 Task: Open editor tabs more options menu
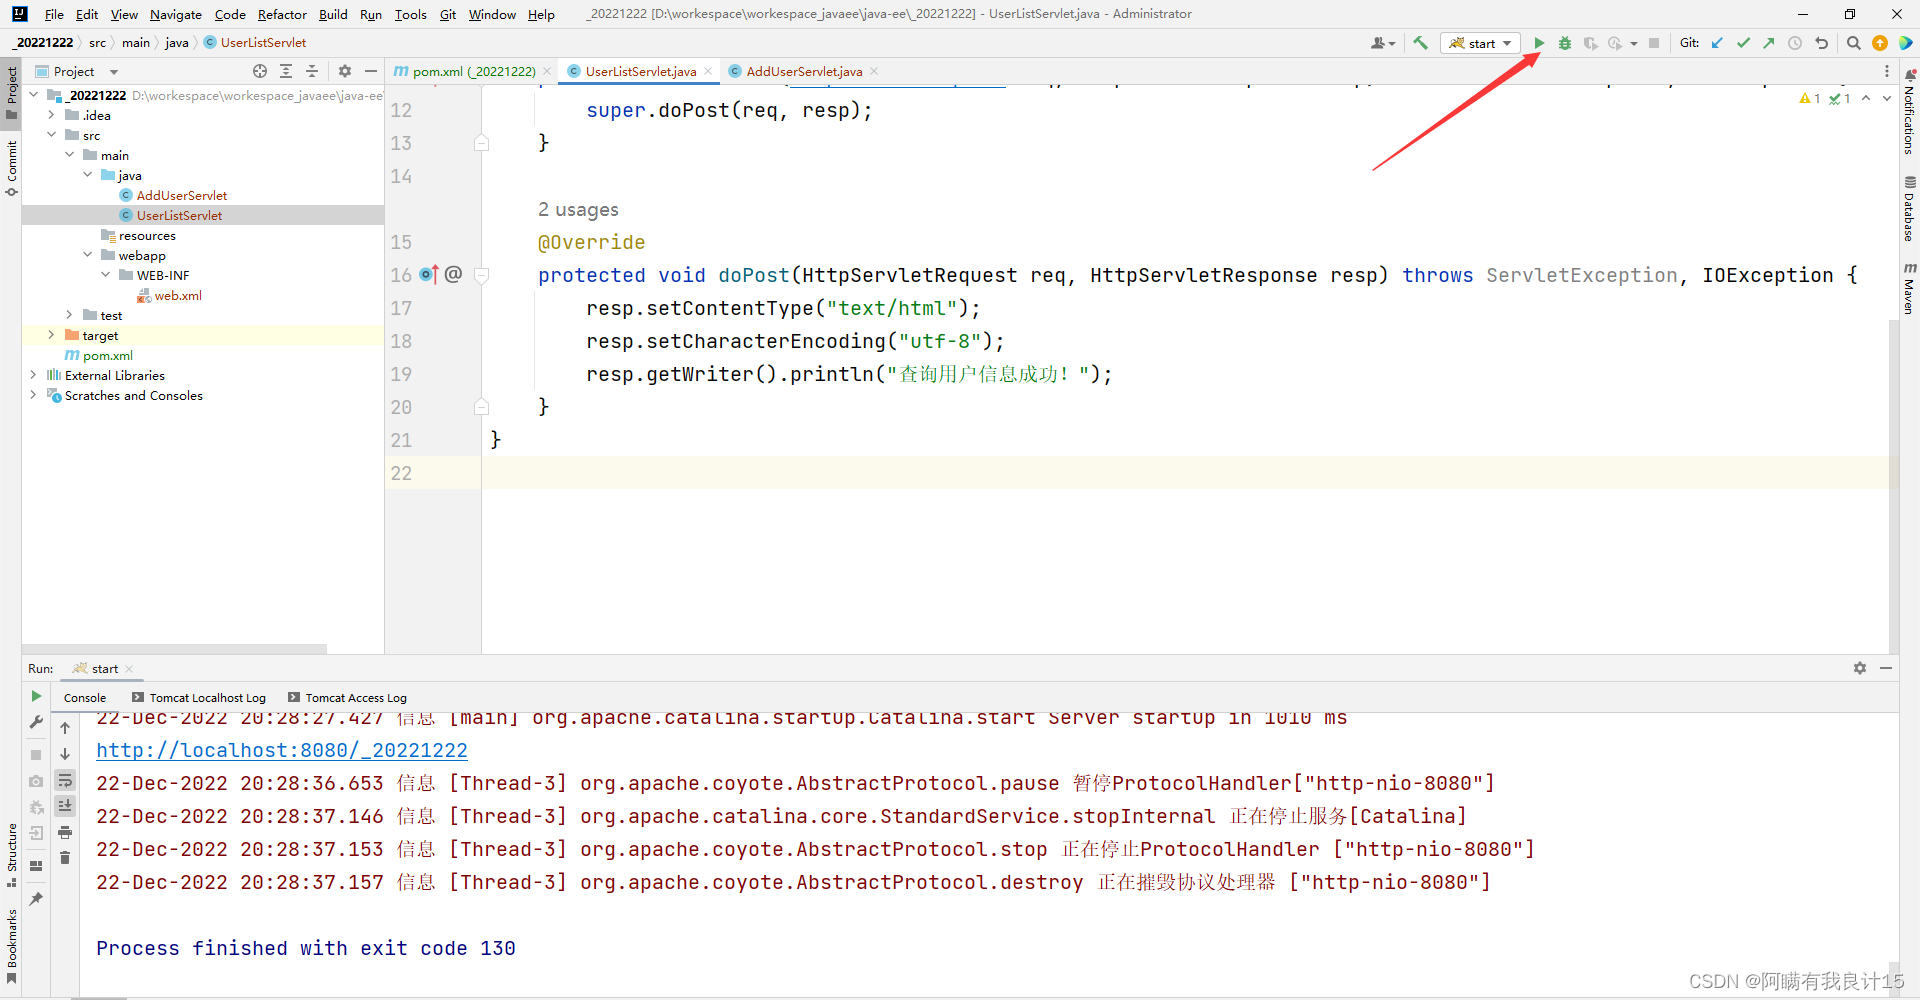click(x=1887, y=71)
